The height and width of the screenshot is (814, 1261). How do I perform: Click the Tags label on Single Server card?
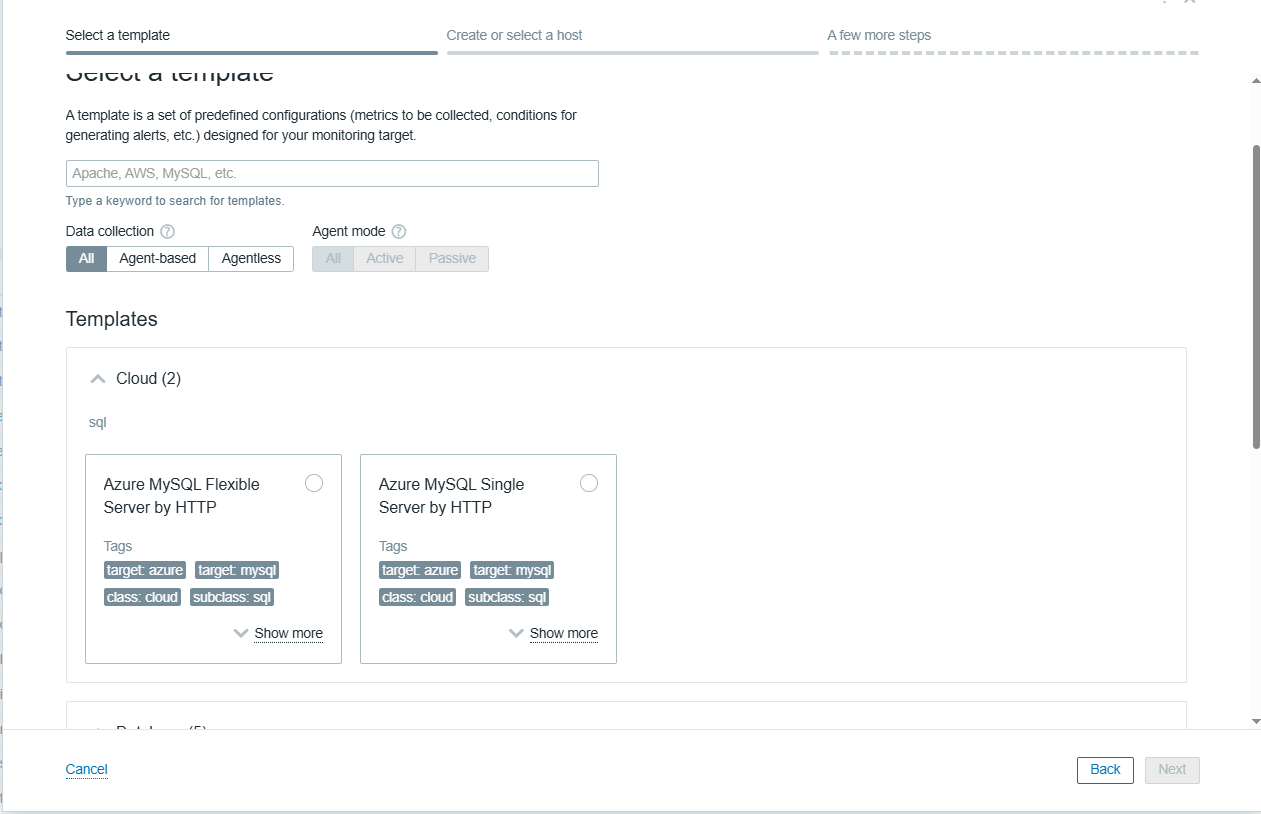(393, 547)
